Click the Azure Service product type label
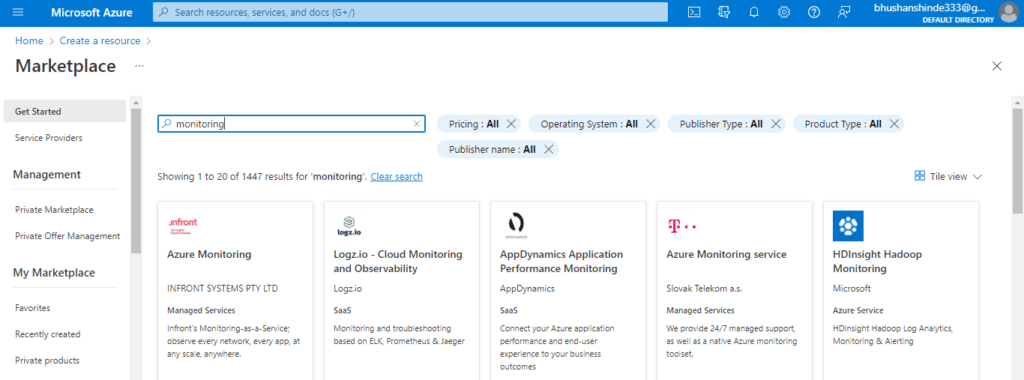 pyautogui.click(x=858, y=310)
